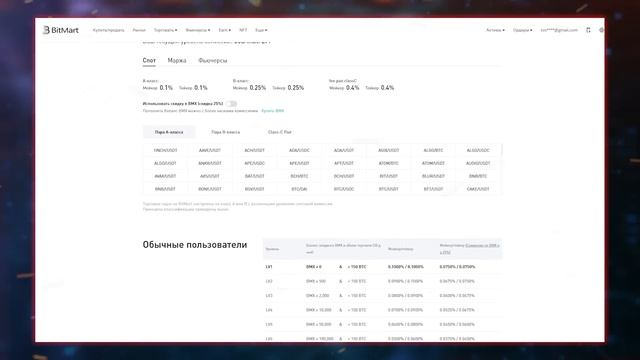Click the BitMart logo
The width and height of the screenshot is (640, 360).
61,30
